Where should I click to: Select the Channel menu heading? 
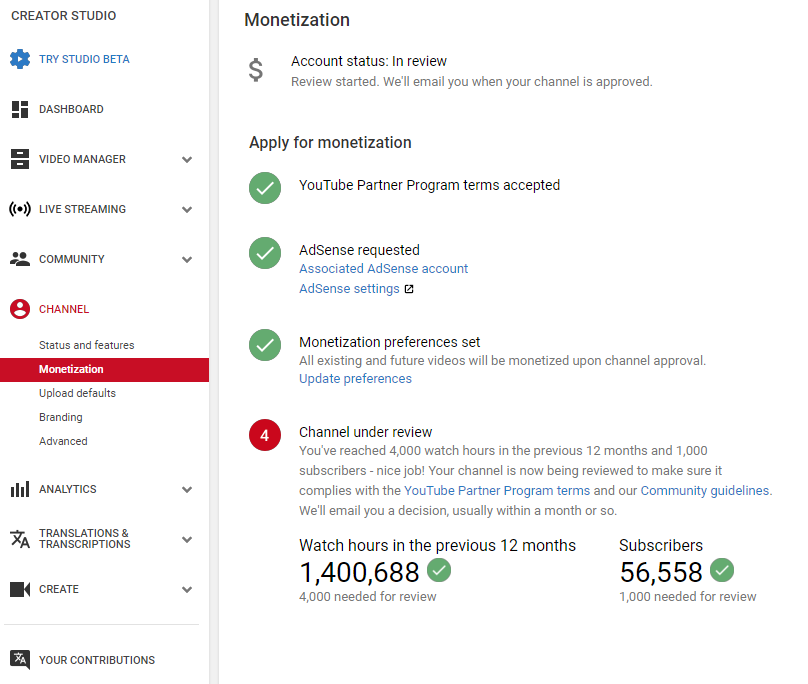click(x=64, y=309)
